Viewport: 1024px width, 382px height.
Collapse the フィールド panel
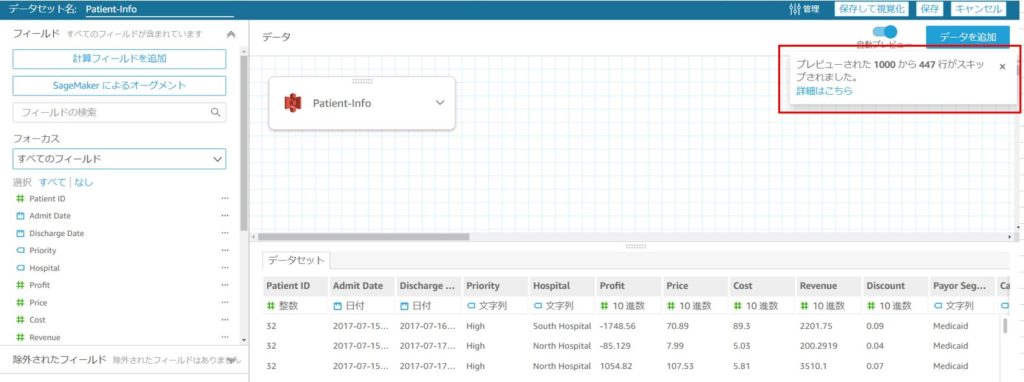pos(231,35)
